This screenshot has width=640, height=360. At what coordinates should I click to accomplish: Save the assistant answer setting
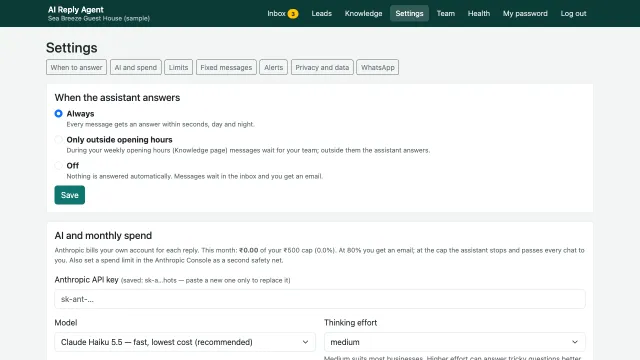[x=69, y=195]
